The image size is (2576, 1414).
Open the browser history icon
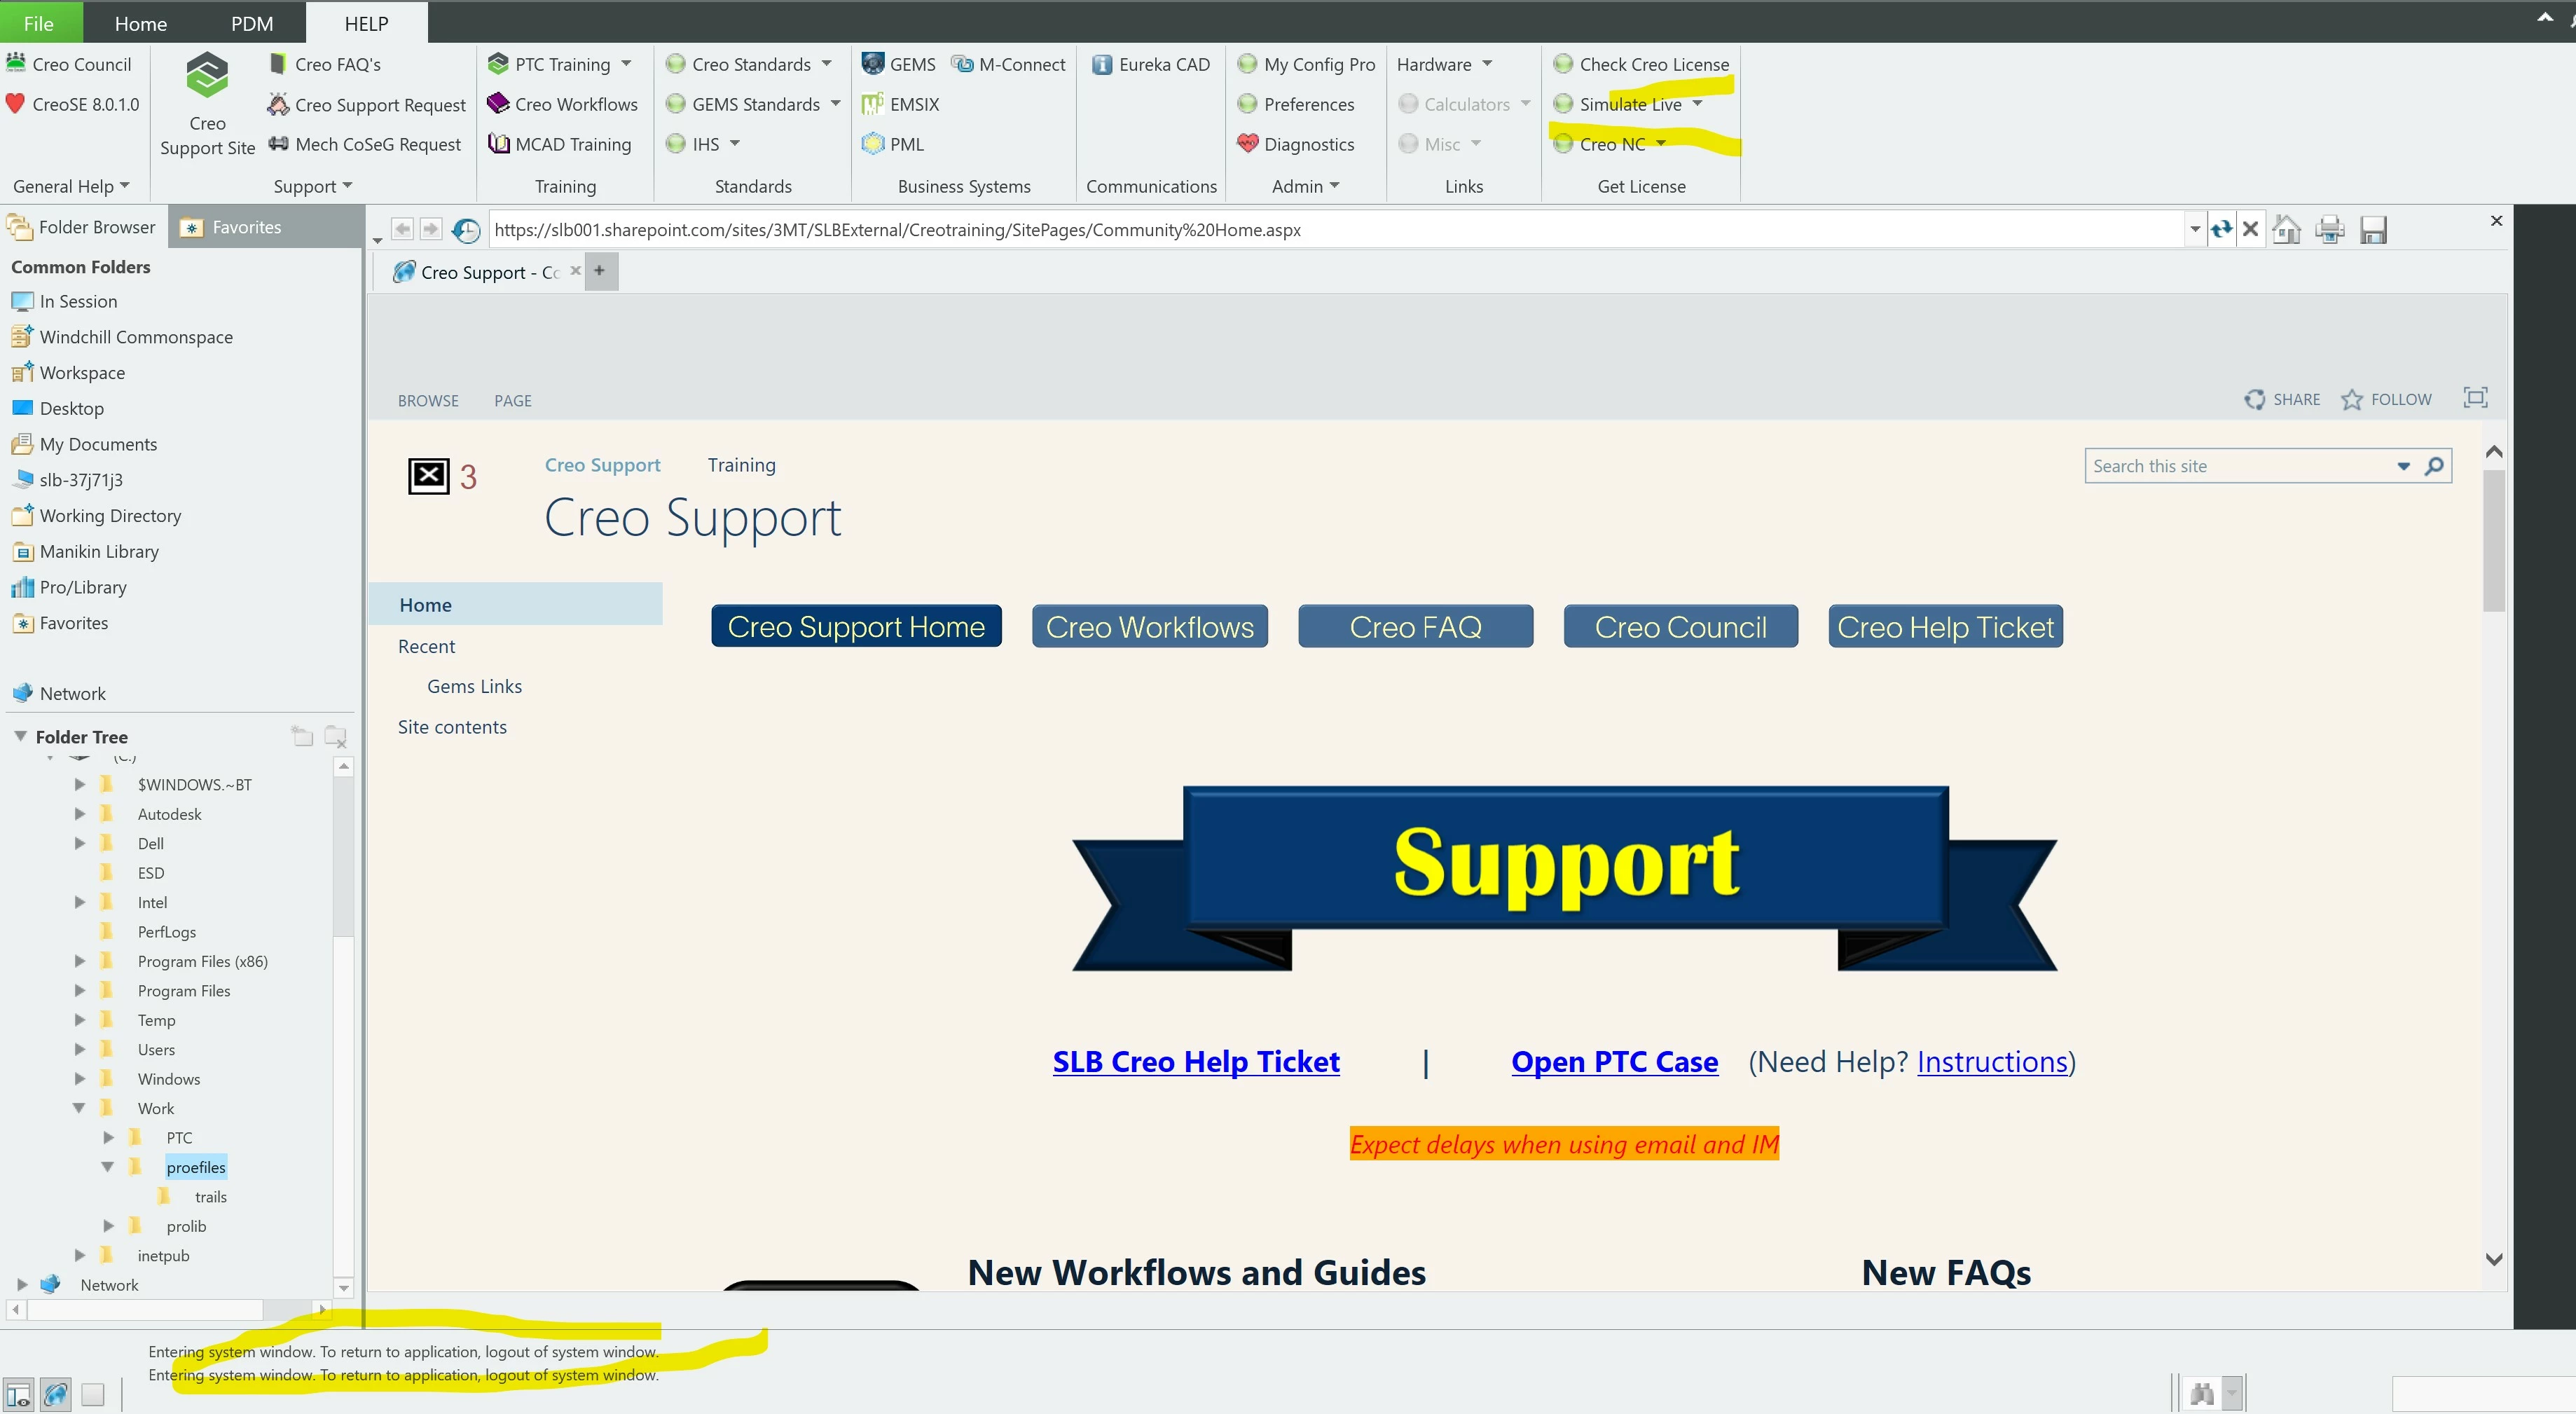pos(465,230)
